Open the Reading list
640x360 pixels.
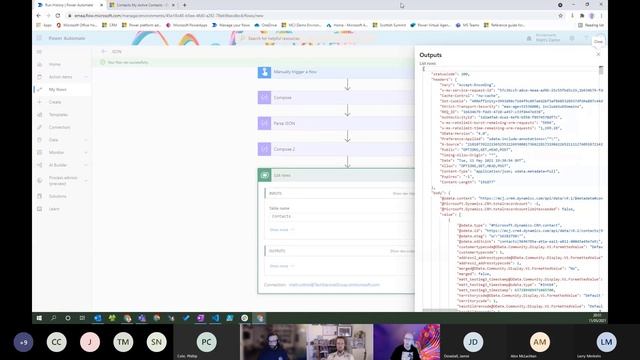[591, 25]
